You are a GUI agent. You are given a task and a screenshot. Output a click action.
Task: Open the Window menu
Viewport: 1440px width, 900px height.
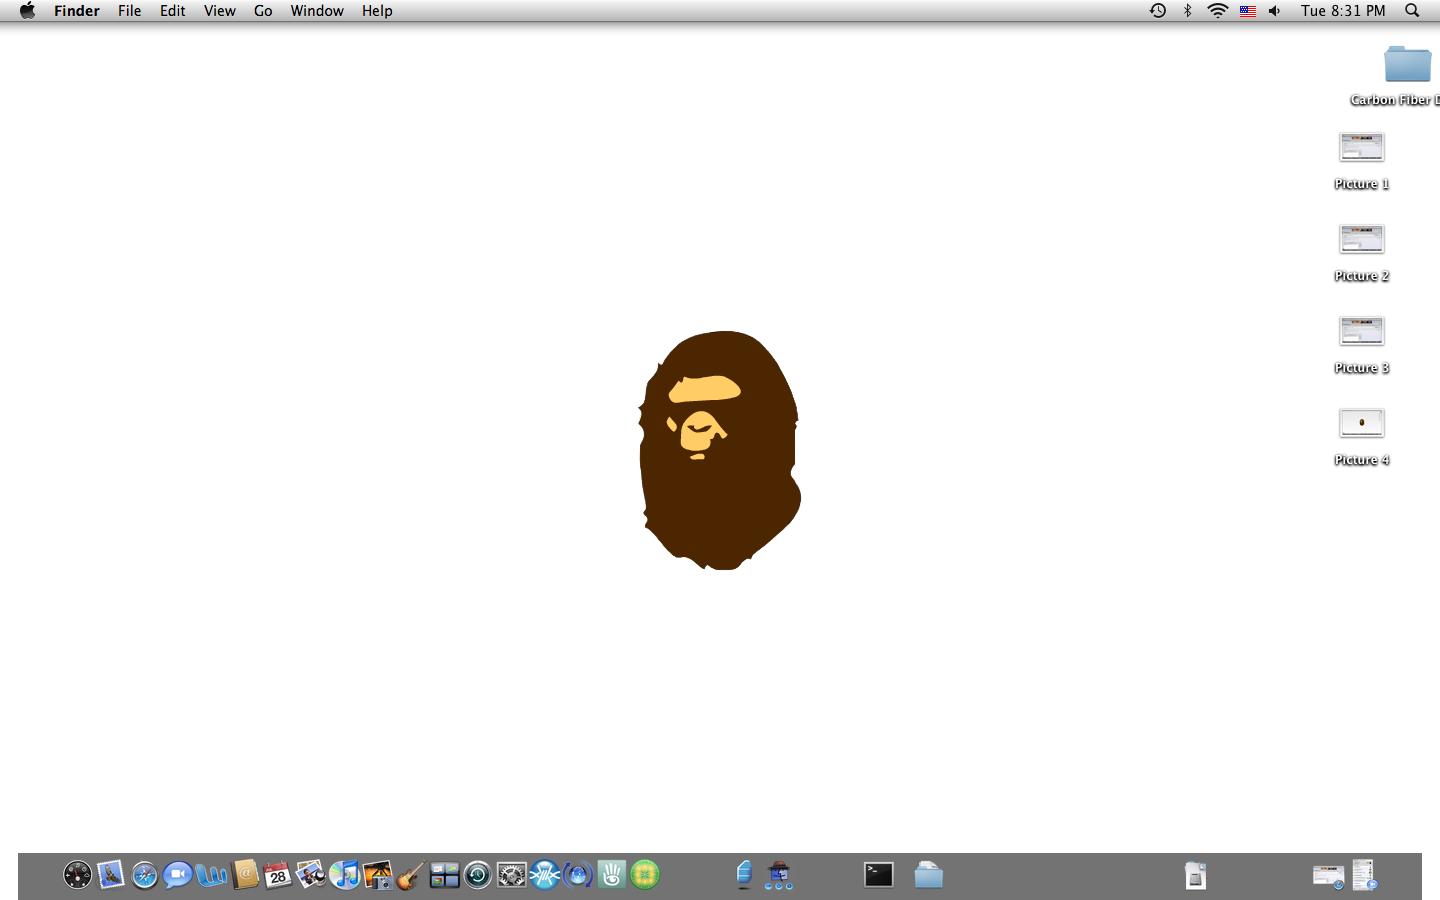(x=317, y=11)
